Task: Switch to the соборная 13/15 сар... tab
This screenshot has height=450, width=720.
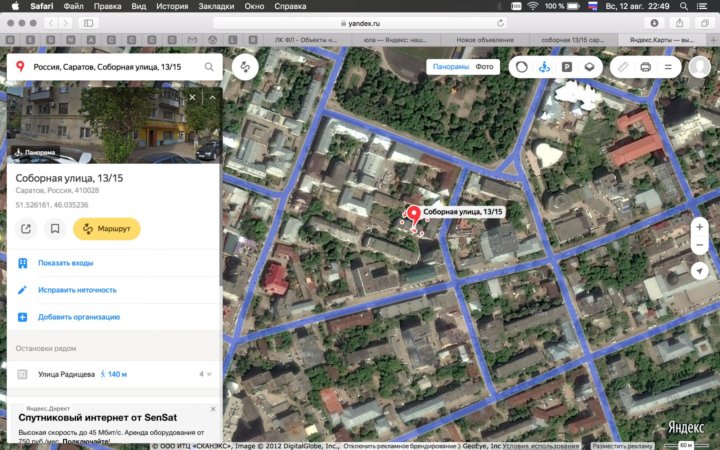Action: 573,40
